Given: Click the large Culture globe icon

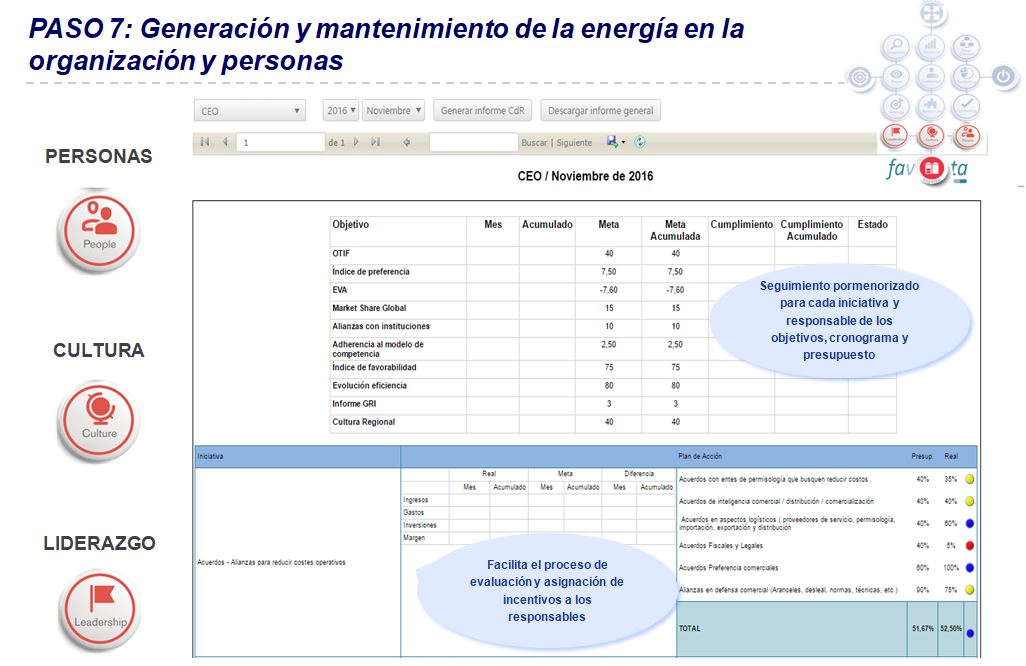Looking at the screenshot, I should [x=99, y=420].
